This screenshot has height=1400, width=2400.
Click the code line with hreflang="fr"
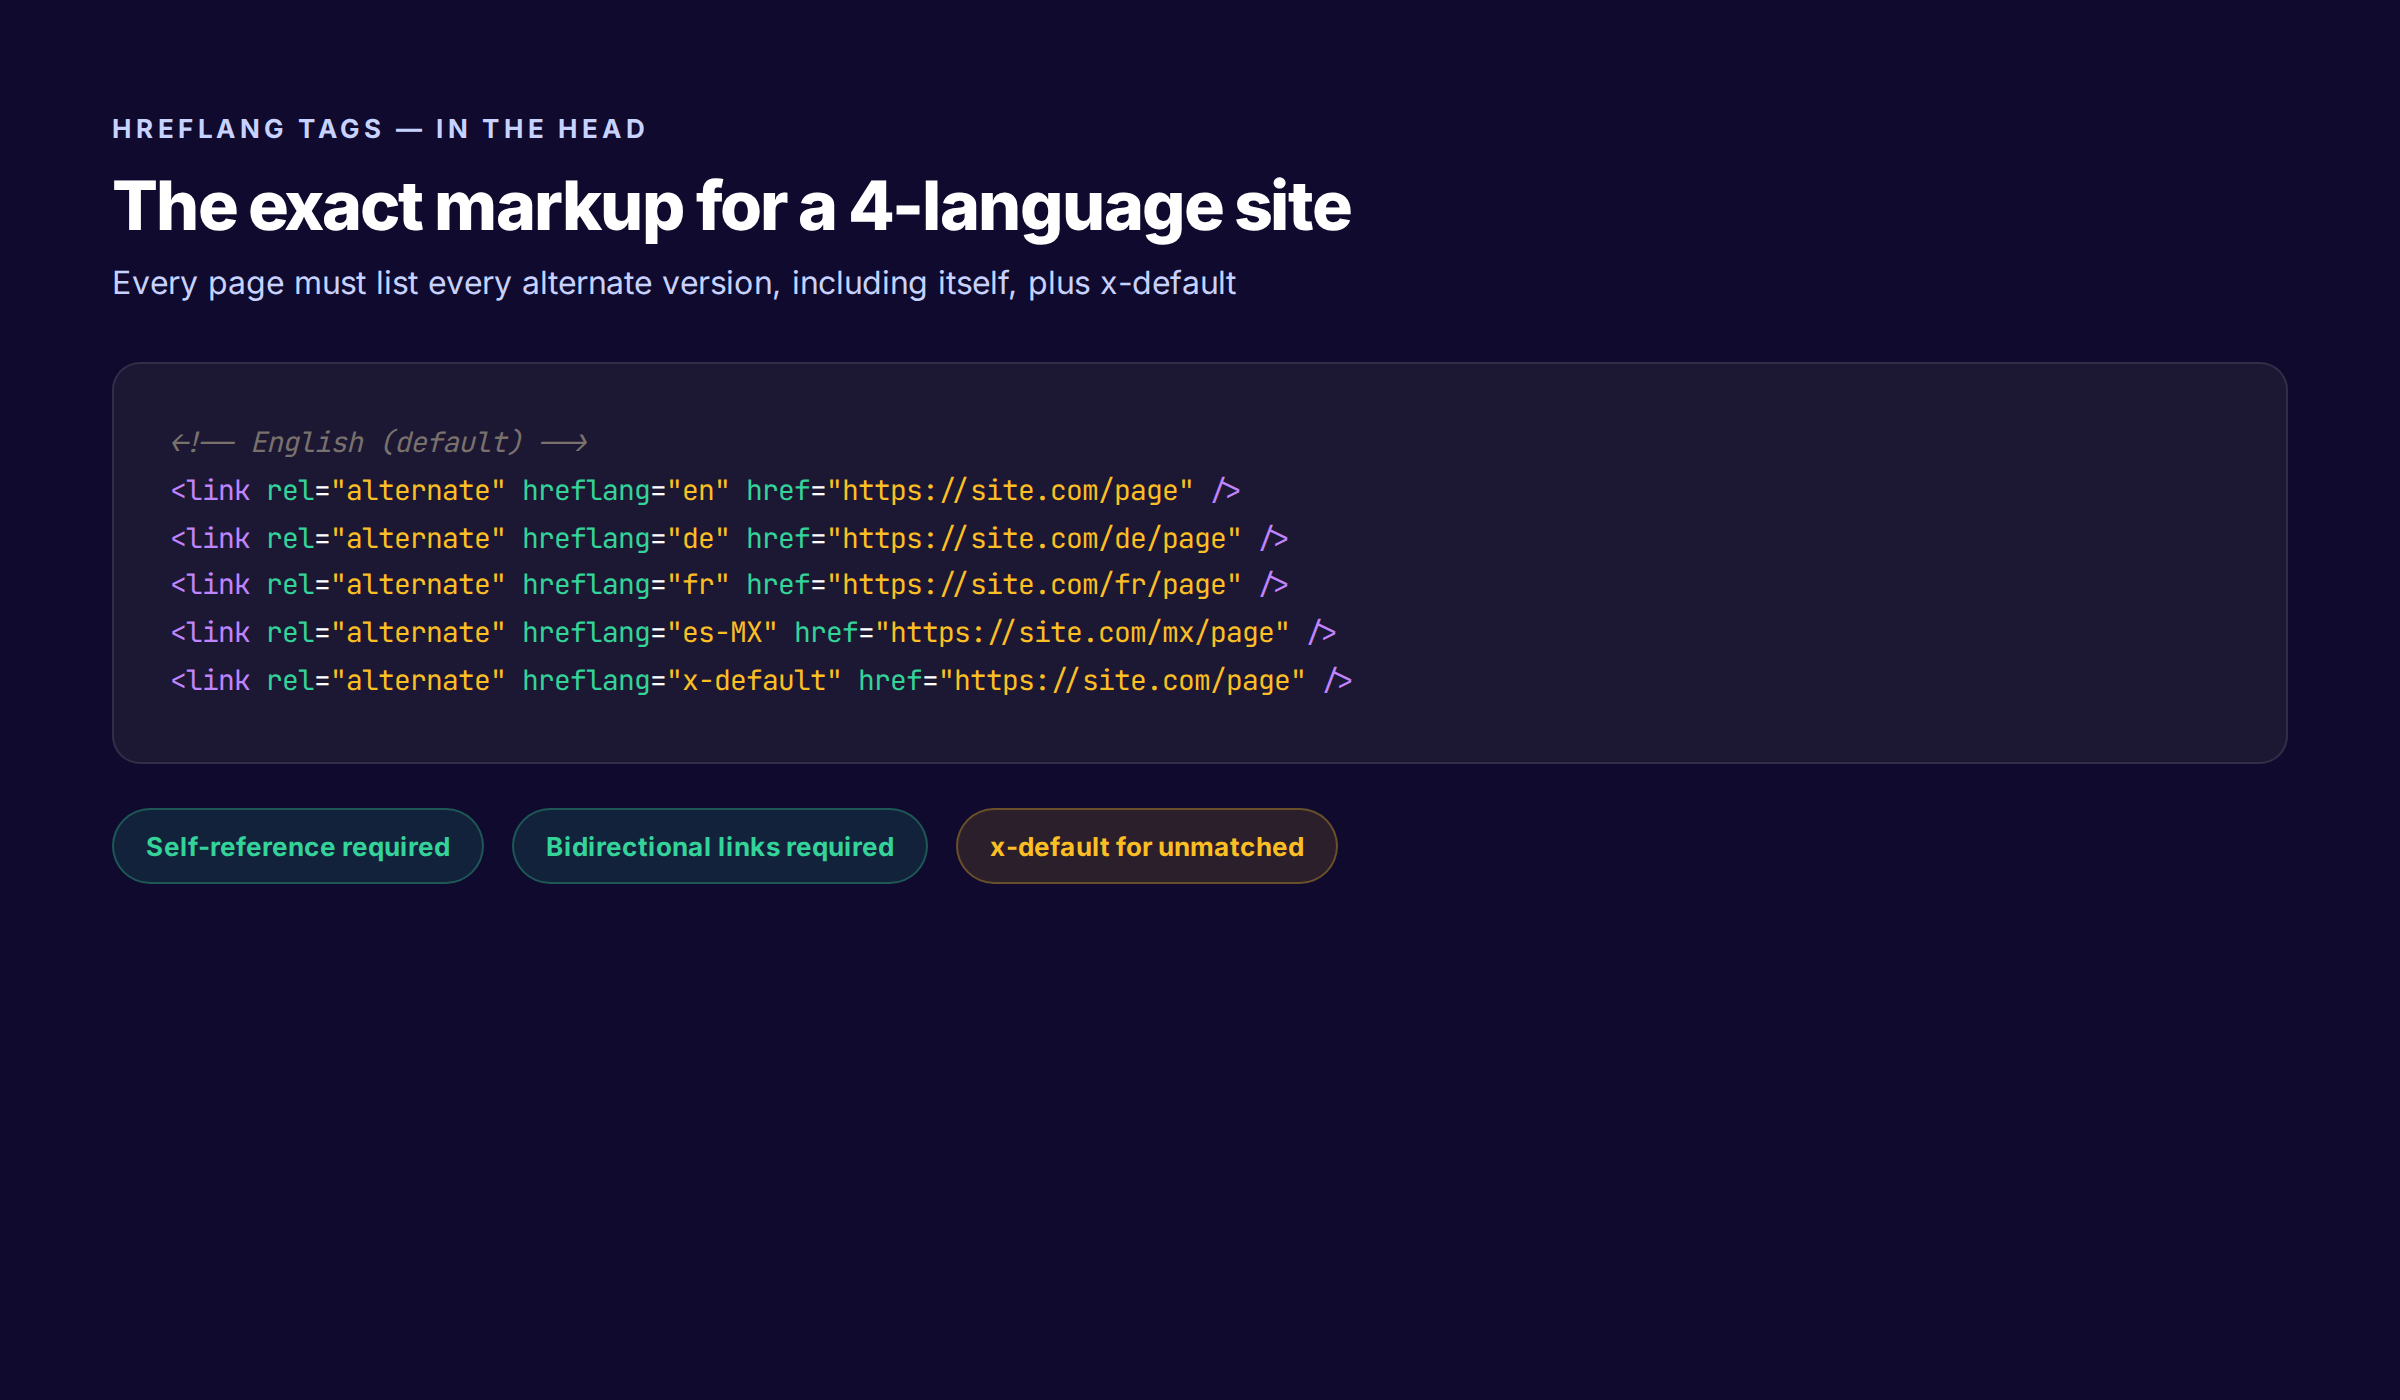pyautogui.click(x=730, y=584)
